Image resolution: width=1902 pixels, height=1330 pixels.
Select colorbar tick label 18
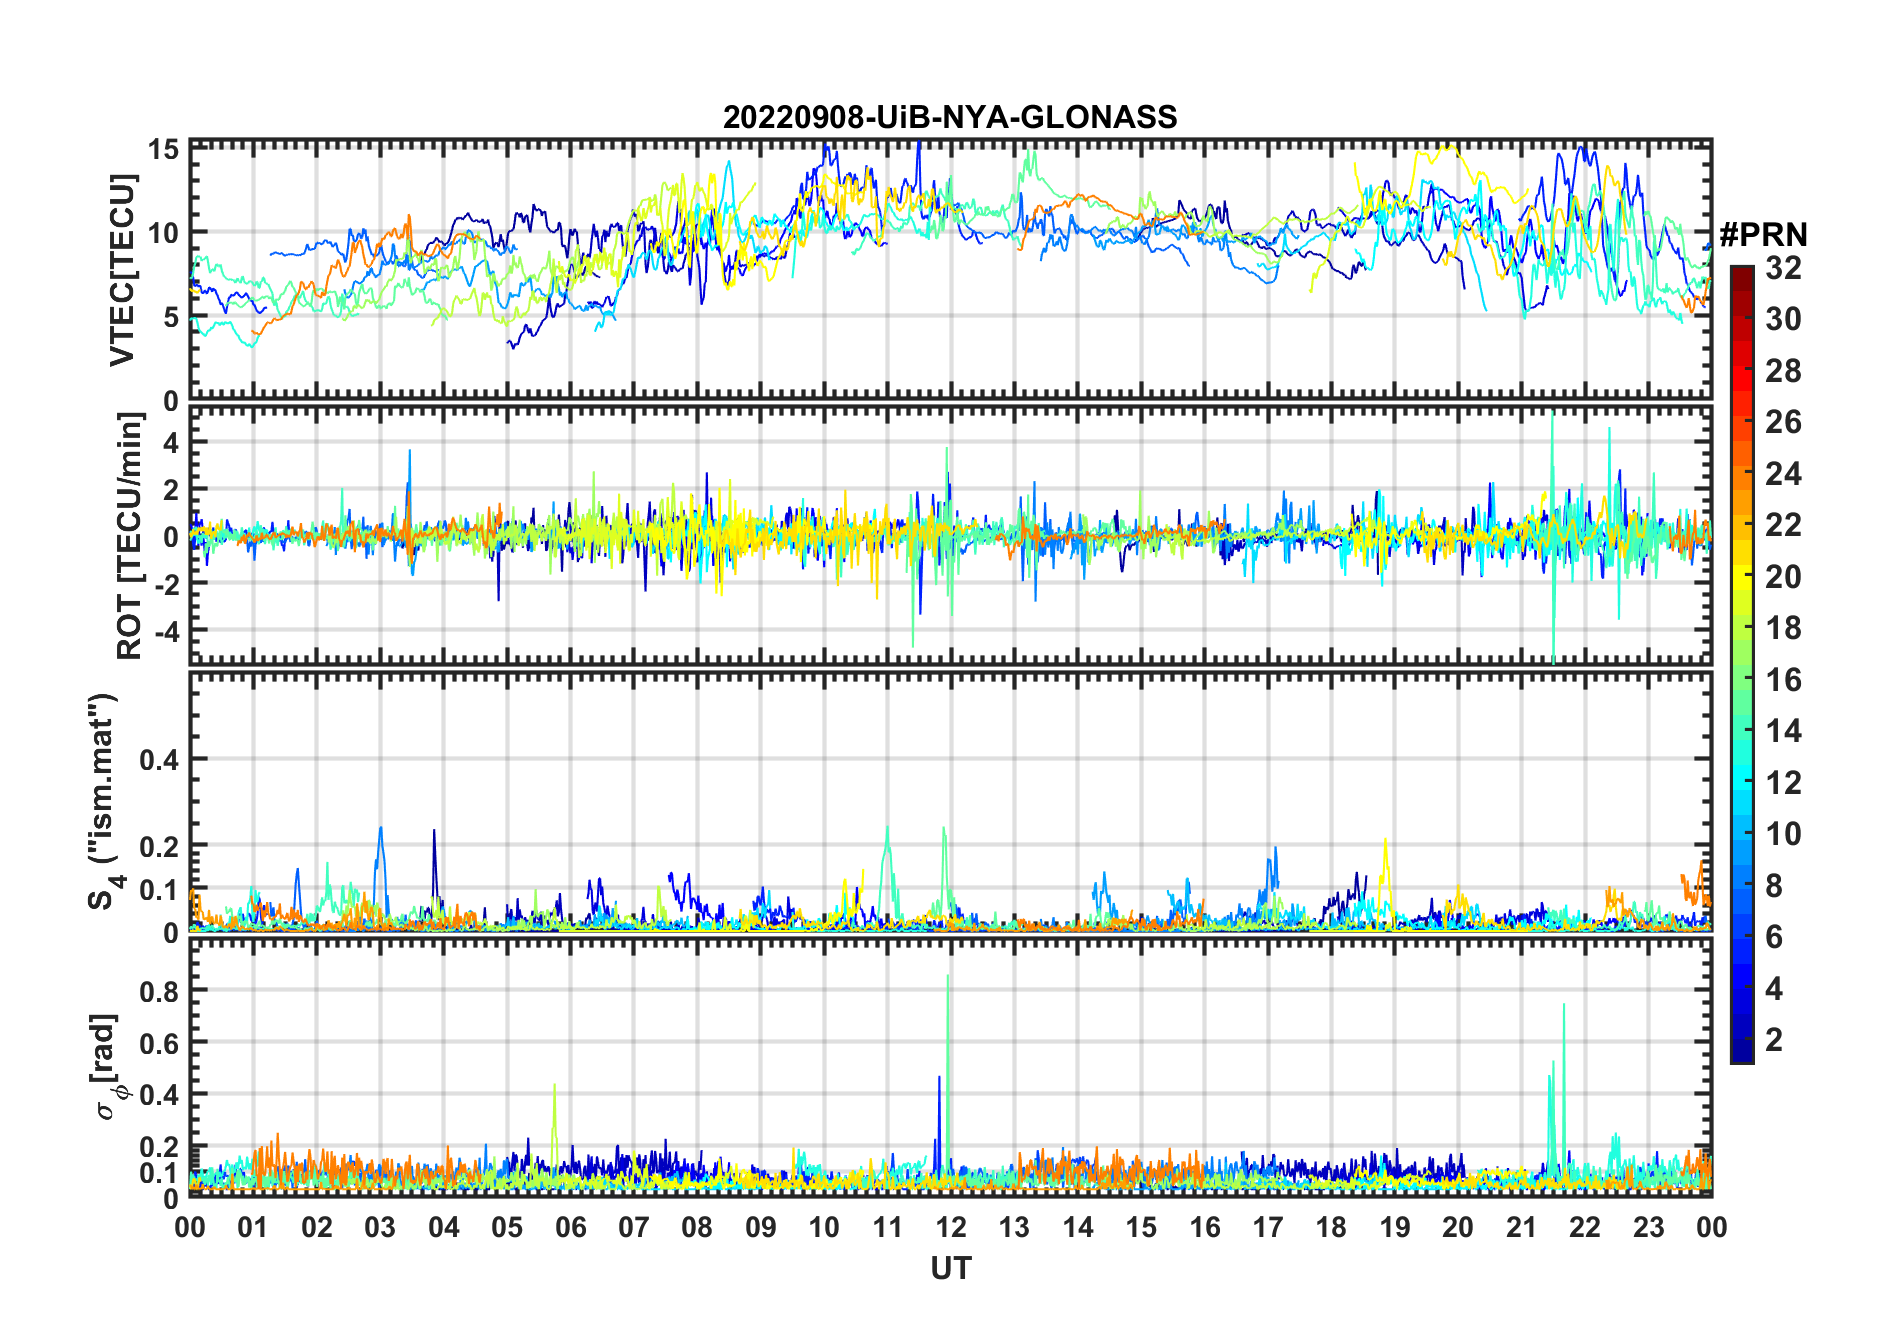click(x=1784, y=628)
